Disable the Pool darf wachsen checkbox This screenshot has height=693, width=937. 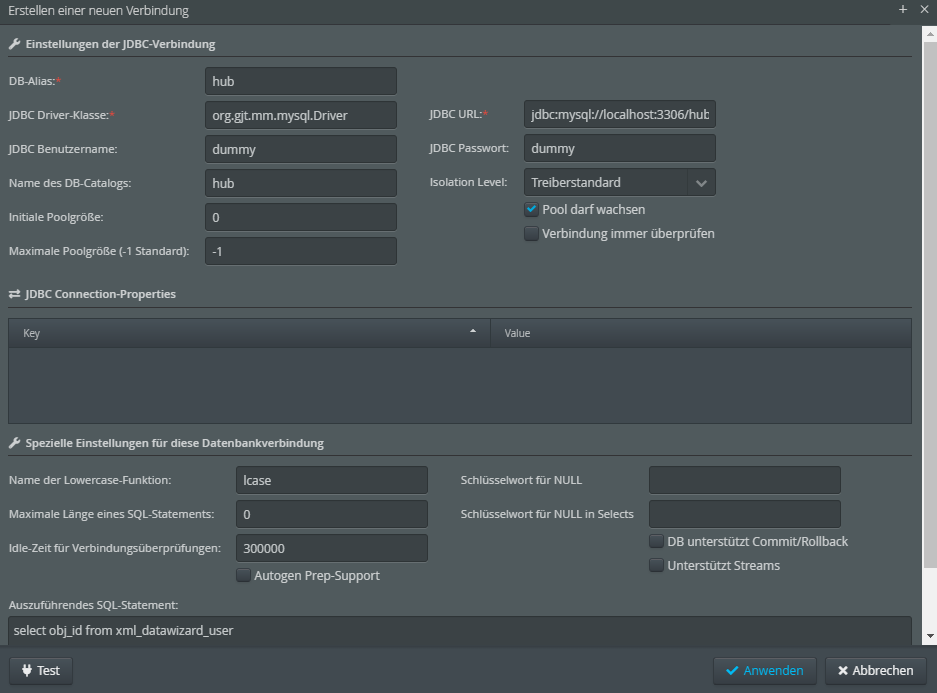pos(531,210)
